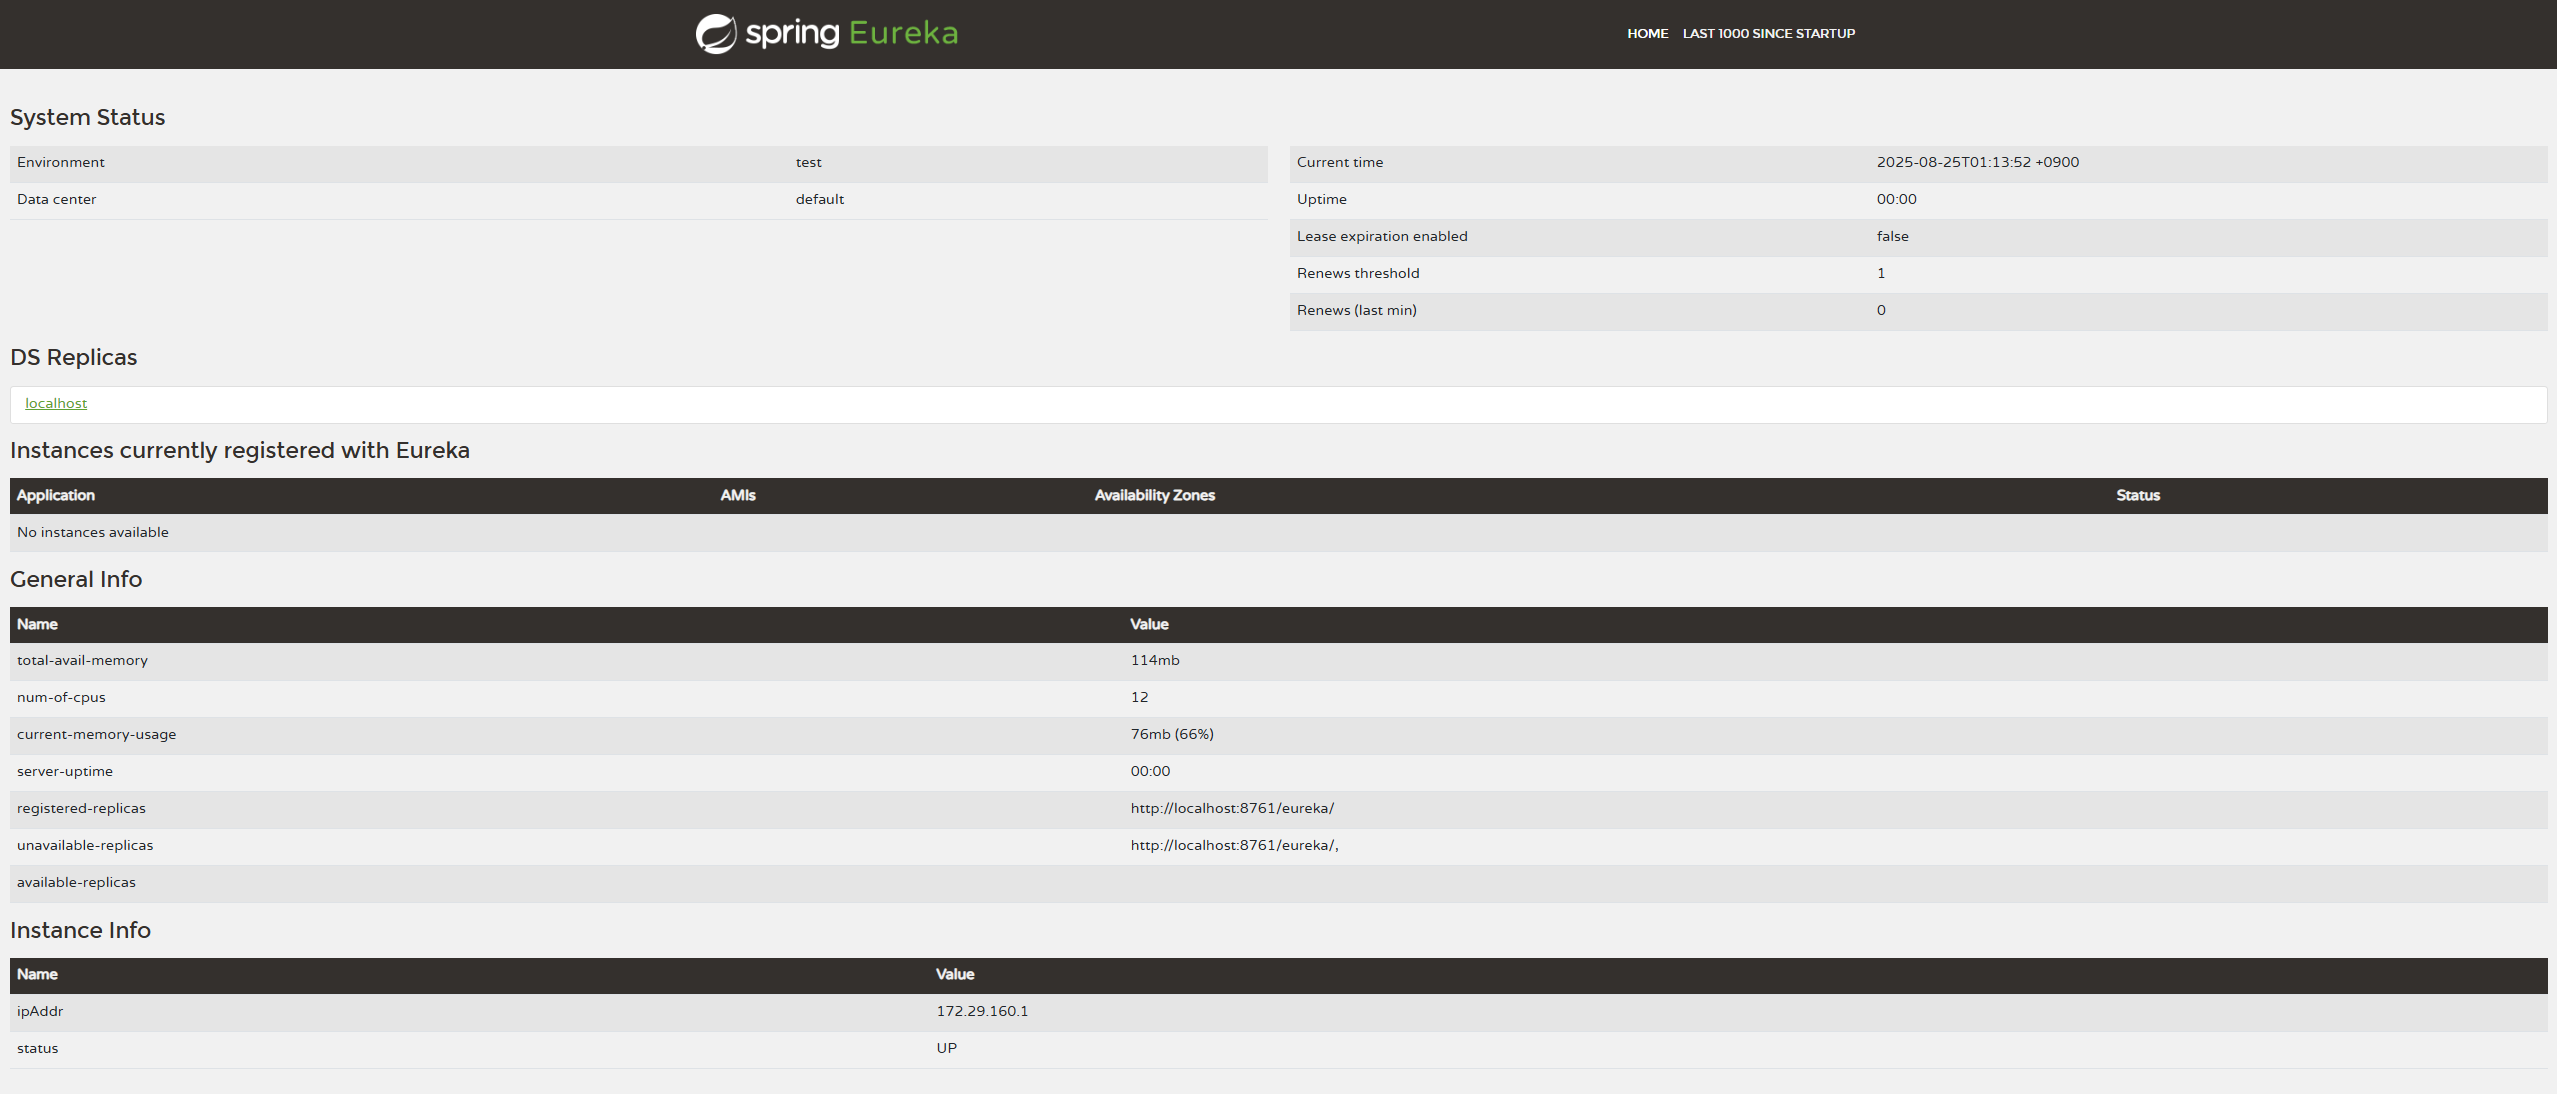Click the Spring leaf logo icon

click(x=716, y=34)
